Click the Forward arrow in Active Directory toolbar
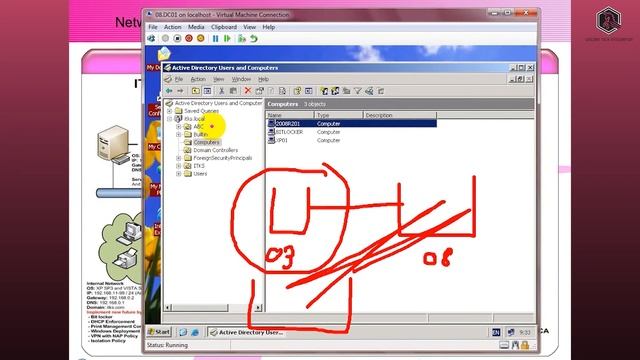 [x=180, y=91]
